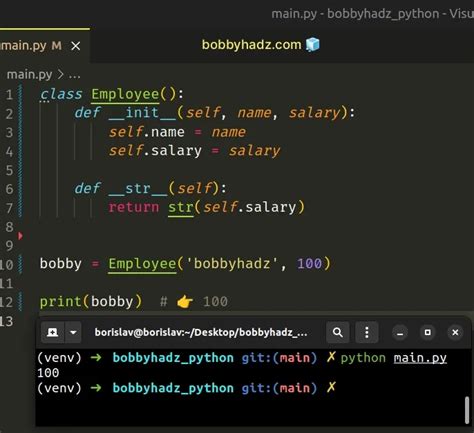This screenshot has width=474, height=433.
Task: Expand the terminal tab dropdown arrow
Action: click(x=73, y=332)
